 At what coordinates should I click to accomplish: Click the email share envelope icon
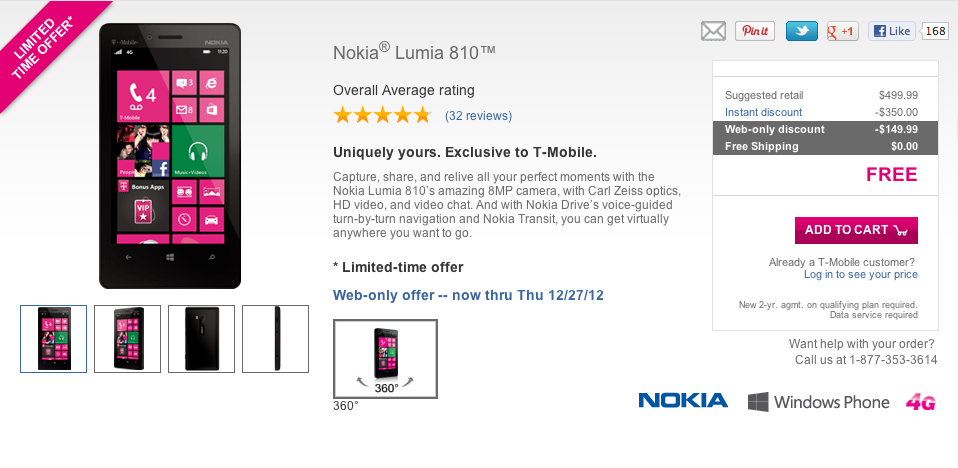click(713, 31)
